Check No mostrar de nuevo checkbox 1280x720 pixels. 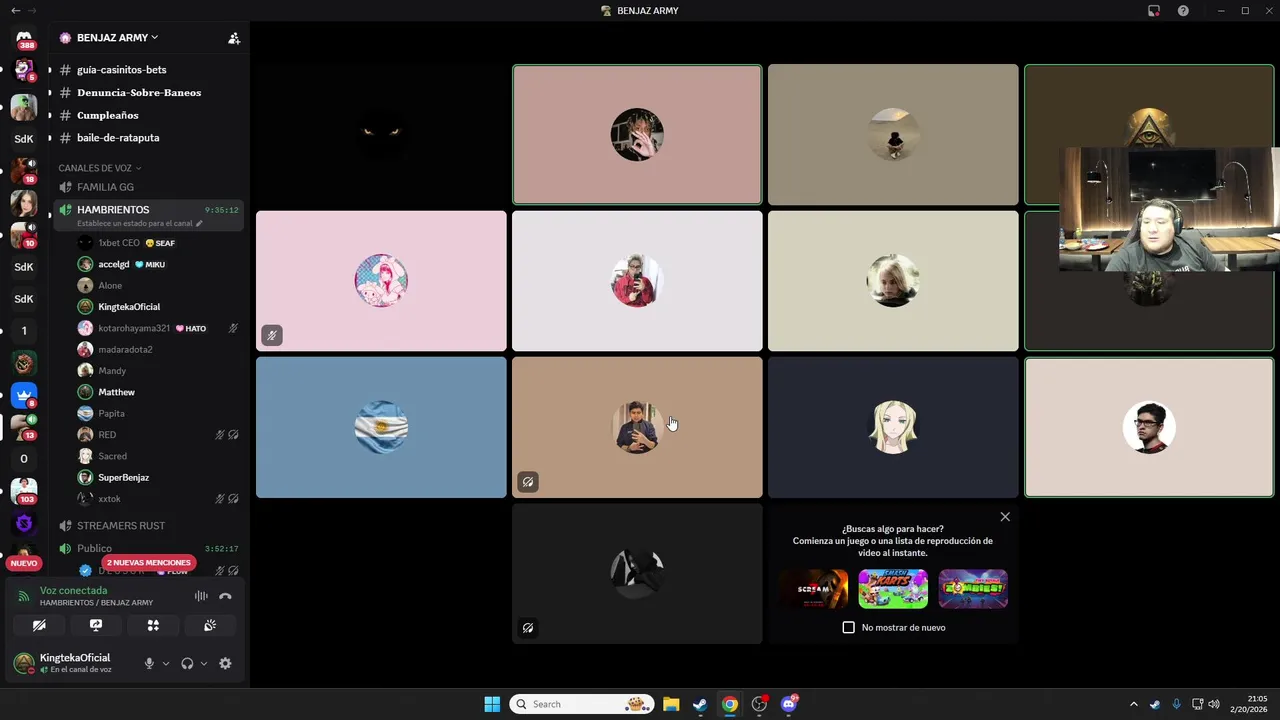click(x=849, y=627)
